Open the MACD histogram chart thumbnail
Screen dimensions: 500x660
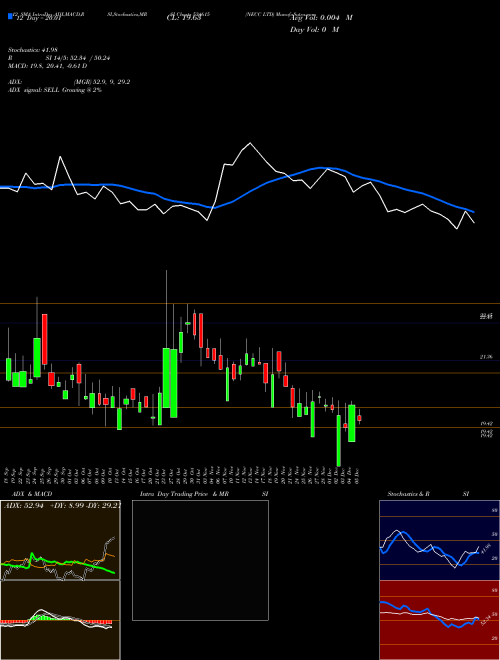(x=60, y=620)
